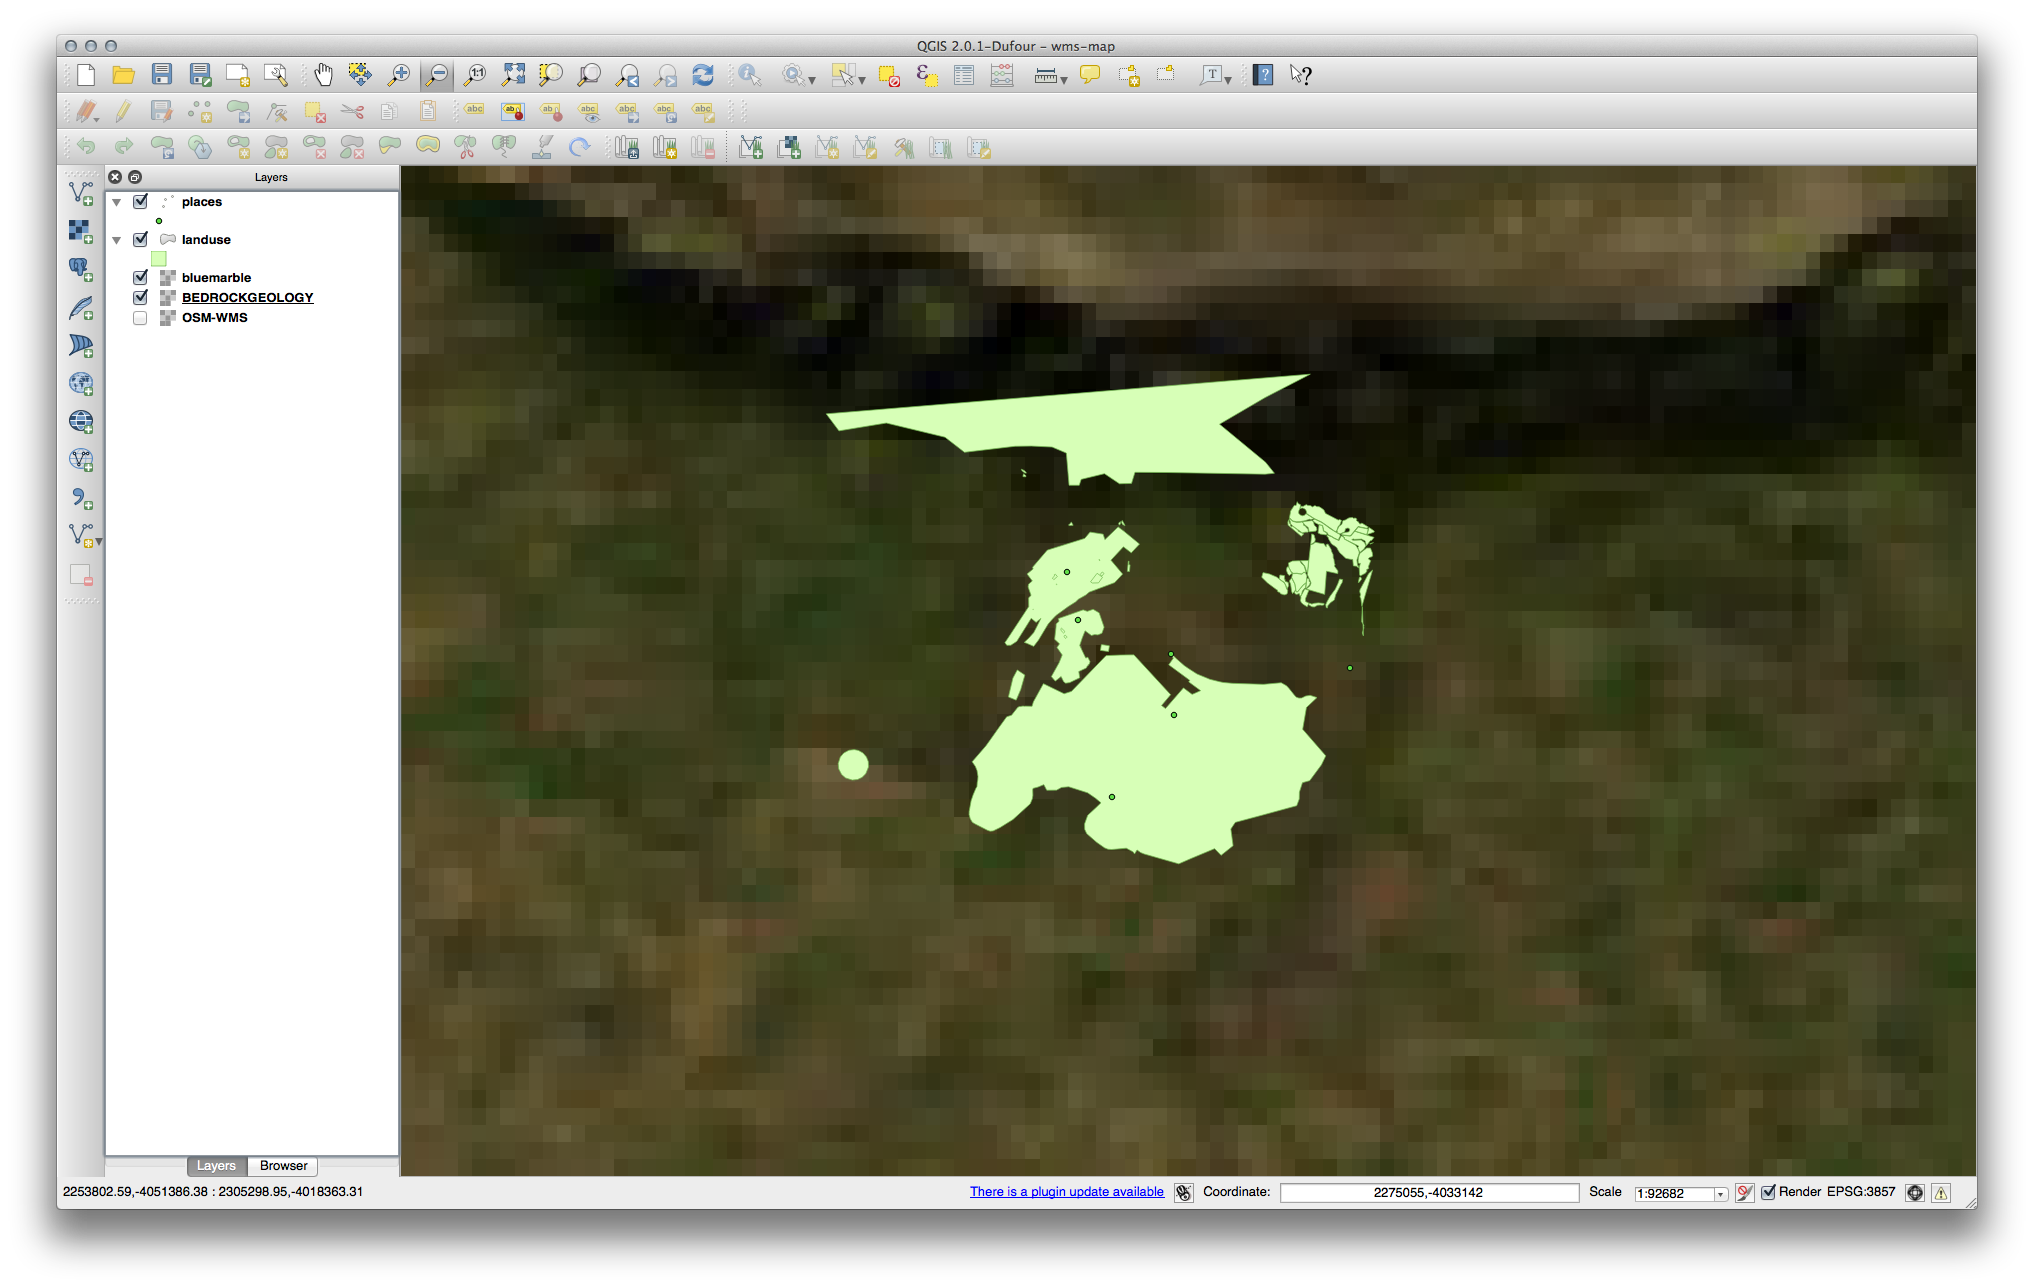Enable the OSM-WMS layer checkbox

(x=140, y=318)
